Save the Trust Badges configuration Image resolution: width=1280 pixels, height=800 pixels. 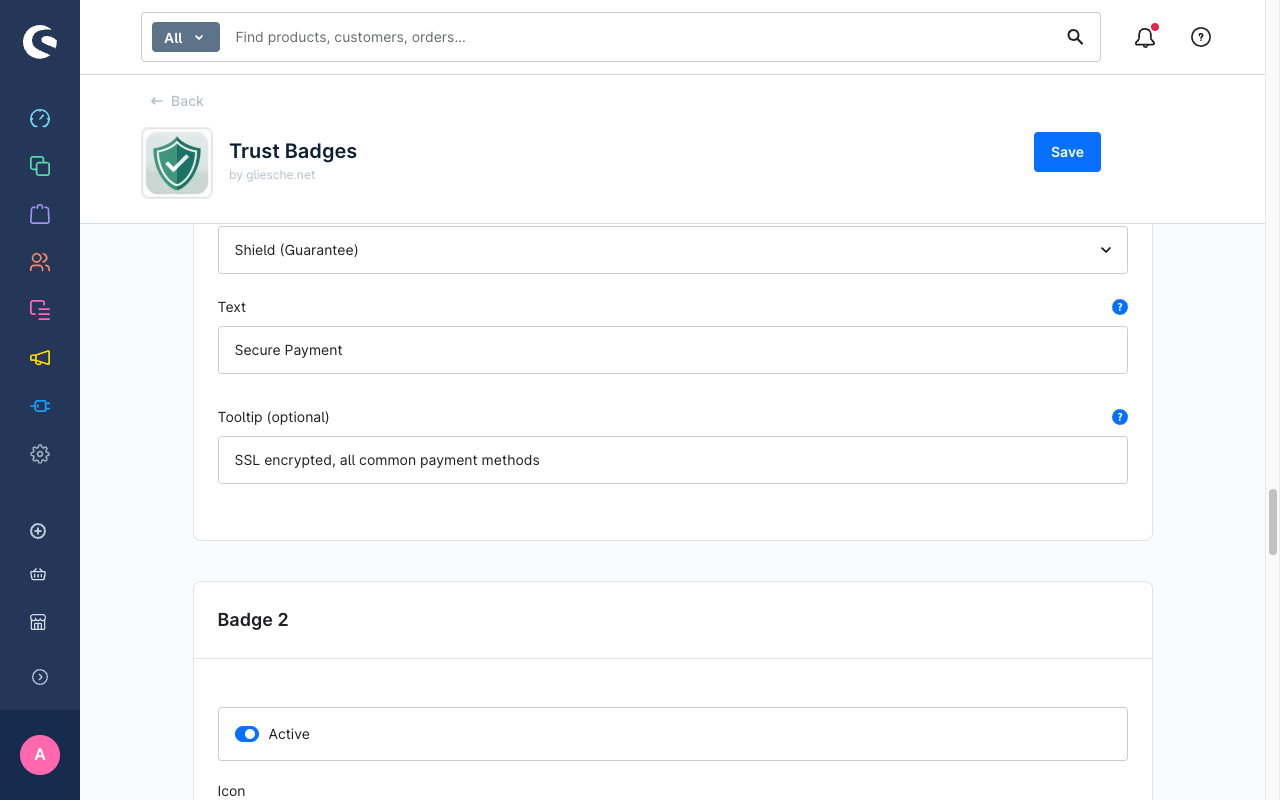(1067, 152)
